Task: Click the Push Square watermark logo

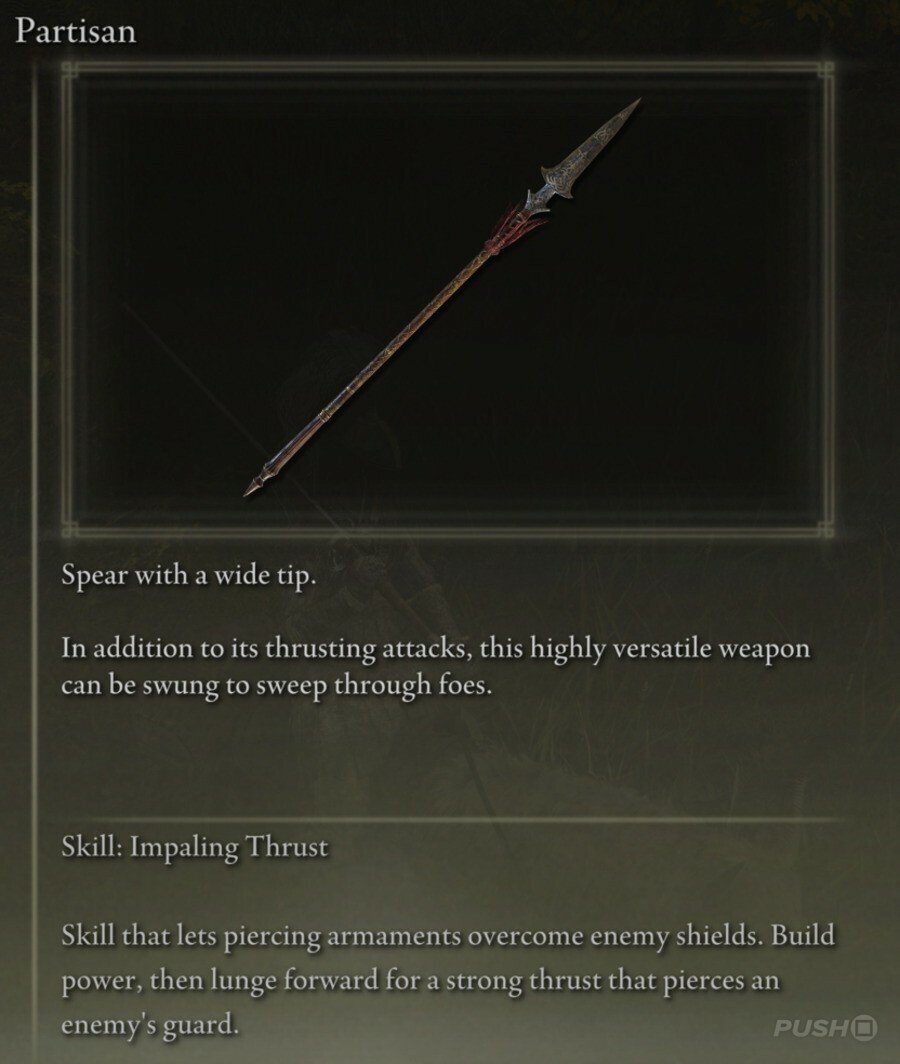Action: [825, 1028]
